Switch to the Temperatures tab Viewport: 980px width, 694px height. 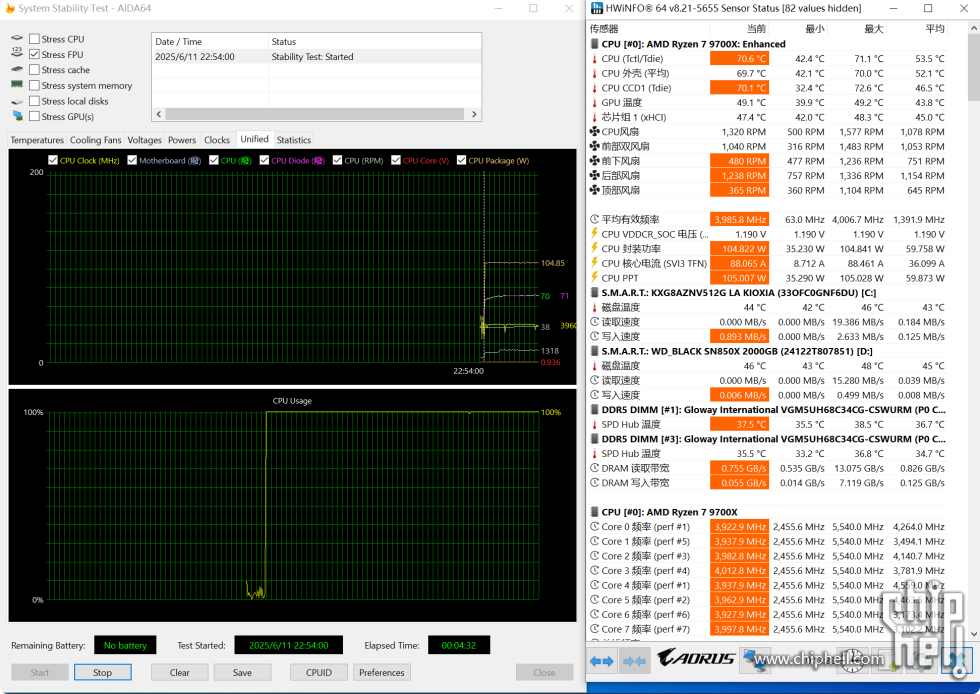[37, 140]
